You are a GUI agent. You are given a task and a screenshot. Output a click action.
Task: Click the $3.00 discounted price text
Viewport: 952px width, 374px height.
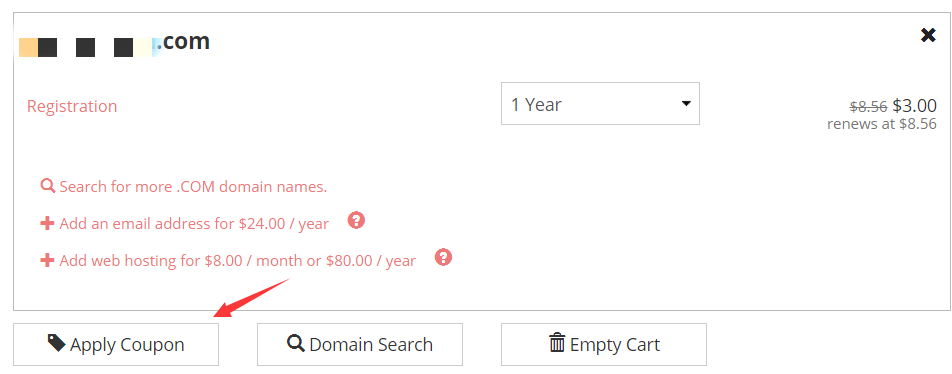pos(914,106)
